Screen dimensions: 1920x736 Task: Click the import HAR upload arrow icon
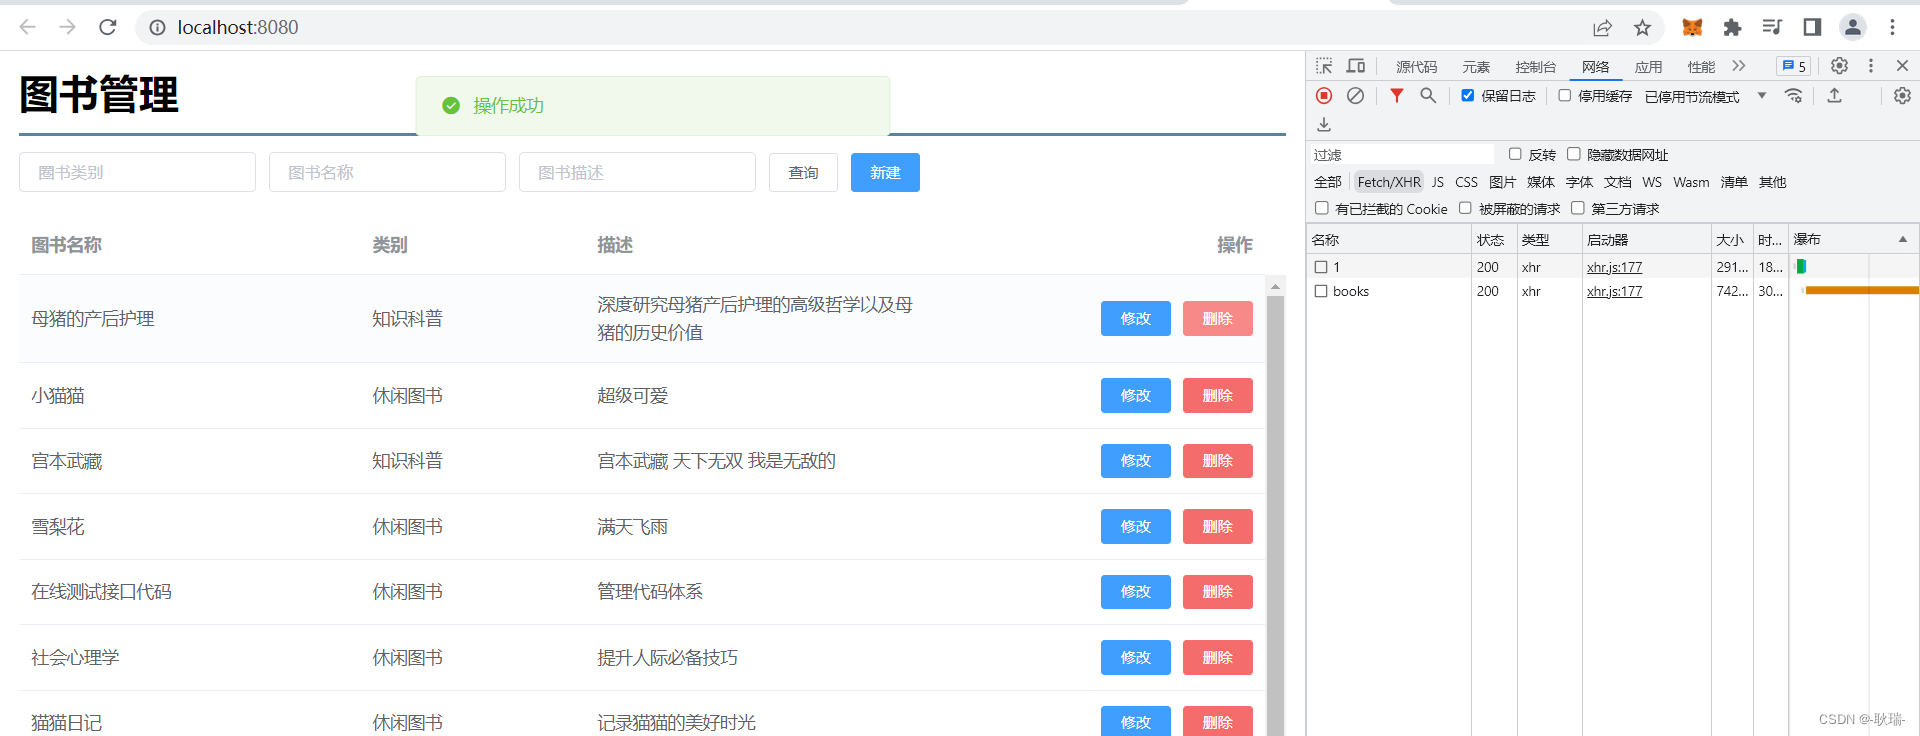tap(1834, 96)
